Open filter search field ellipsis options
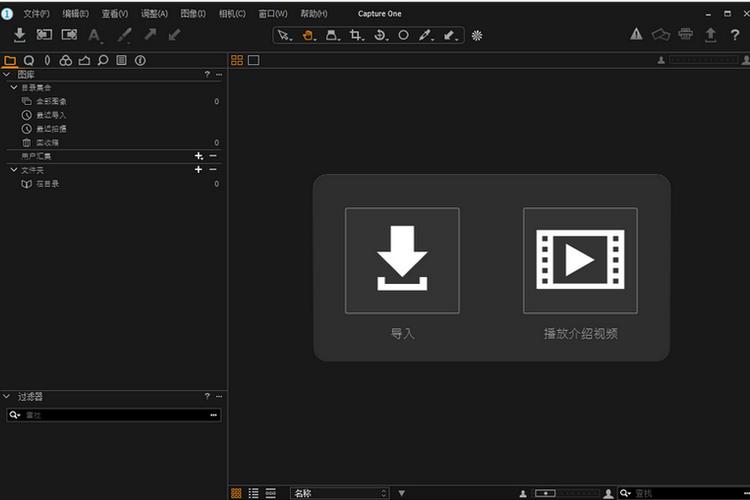Screen dimensions: 750x500 tap(213, 415)
